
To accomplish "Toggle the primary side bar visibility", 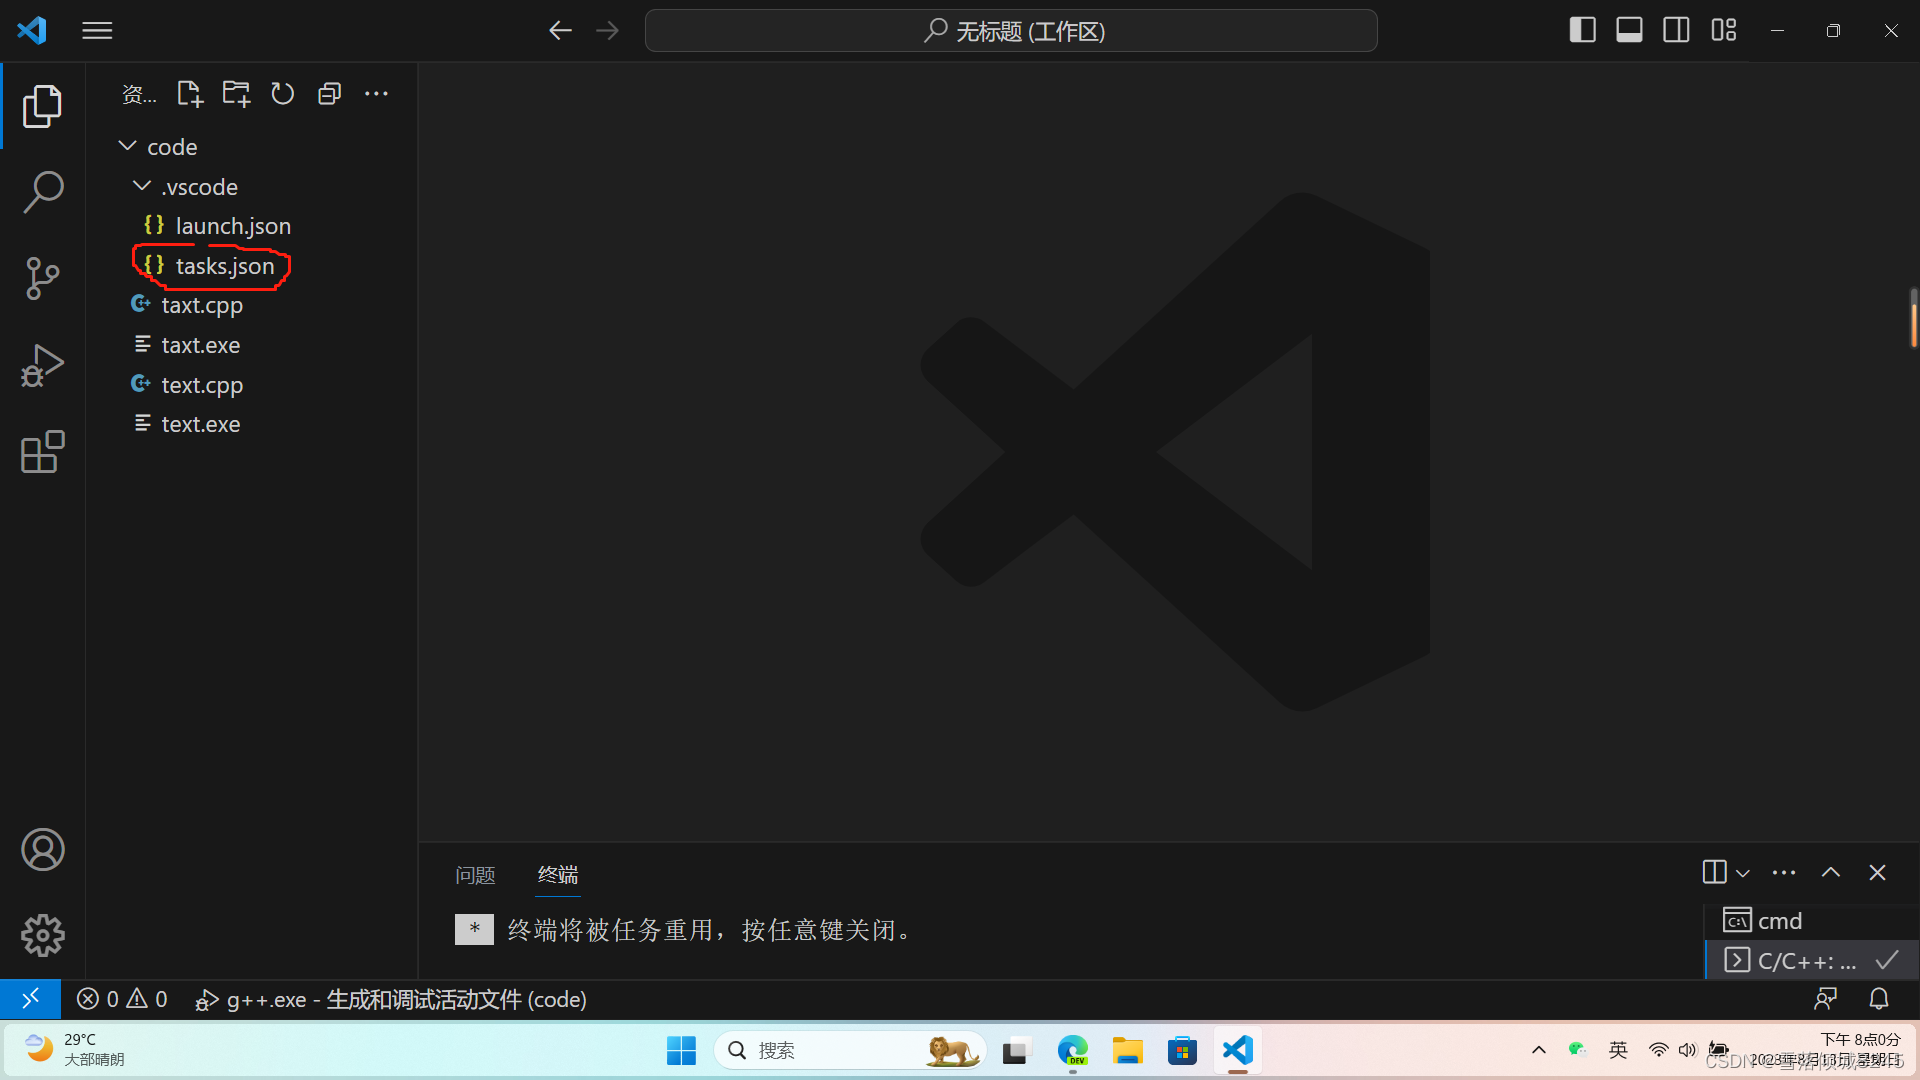I will (1582, 30).
